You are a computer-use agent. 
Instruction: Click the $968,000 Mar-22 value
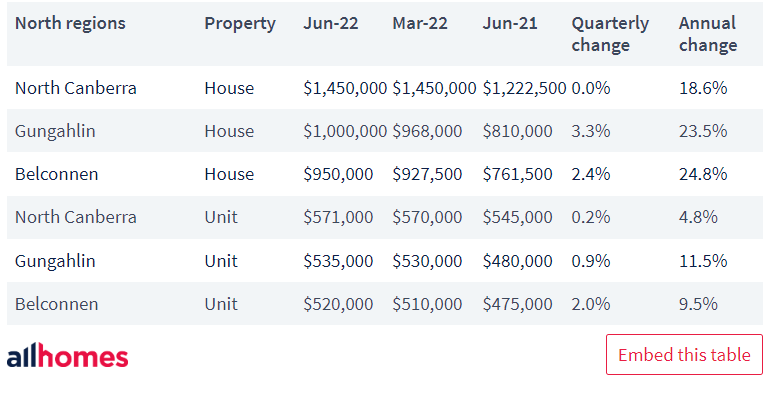427,132
